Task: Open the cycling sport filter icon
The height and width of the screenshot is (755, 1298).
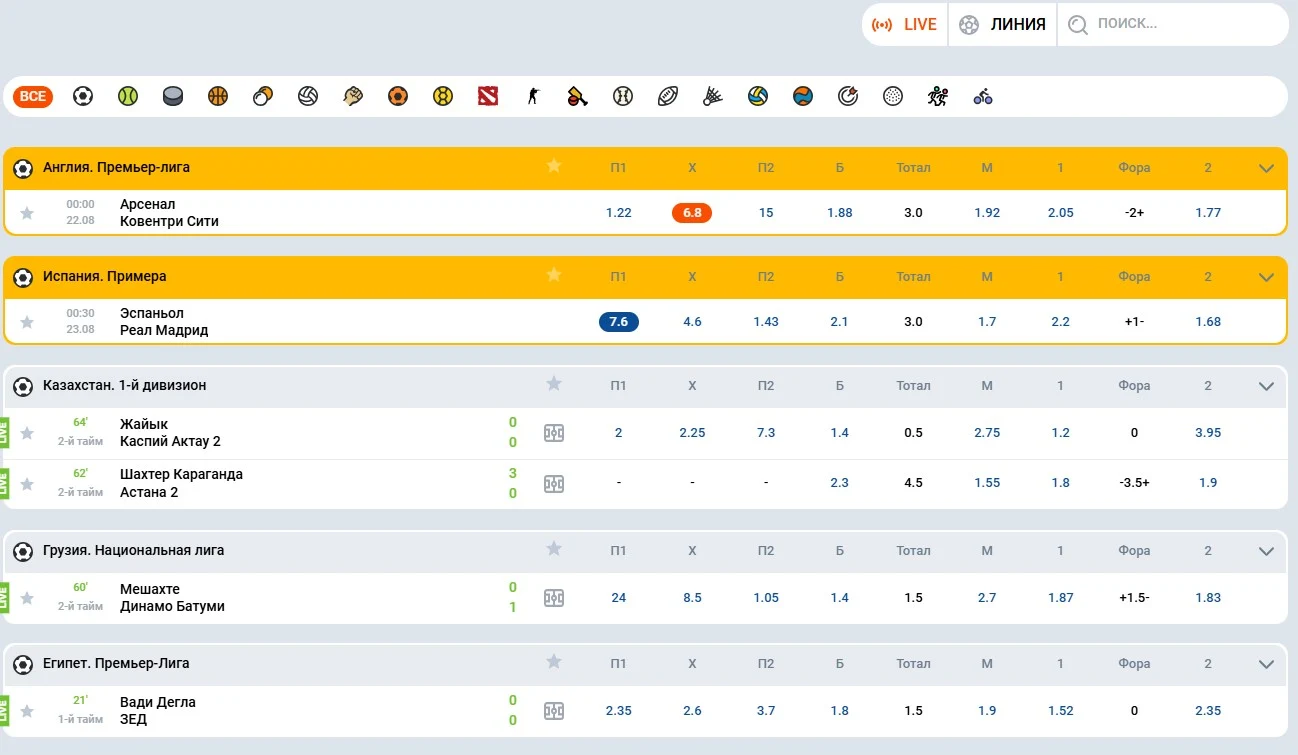Action: [983, 96]
